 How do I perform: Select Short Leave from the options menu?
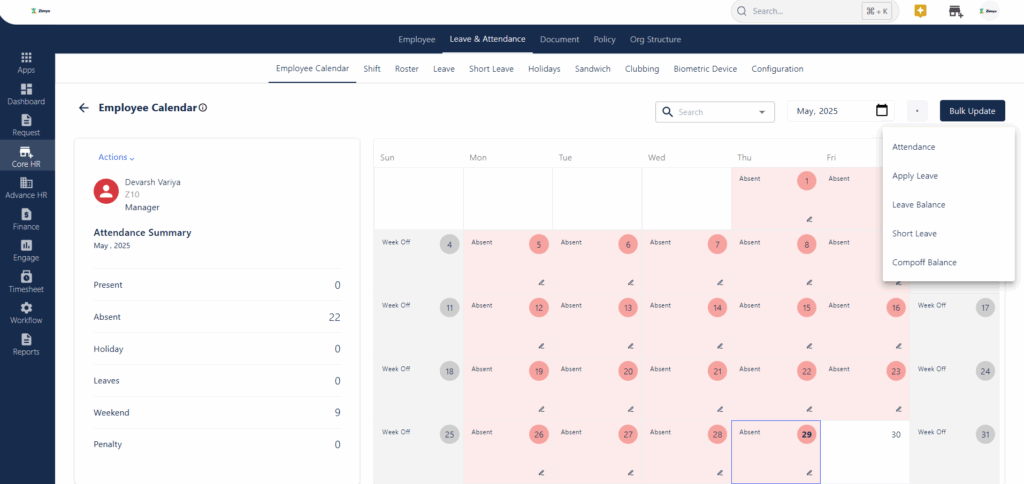[x=948, y=233]
